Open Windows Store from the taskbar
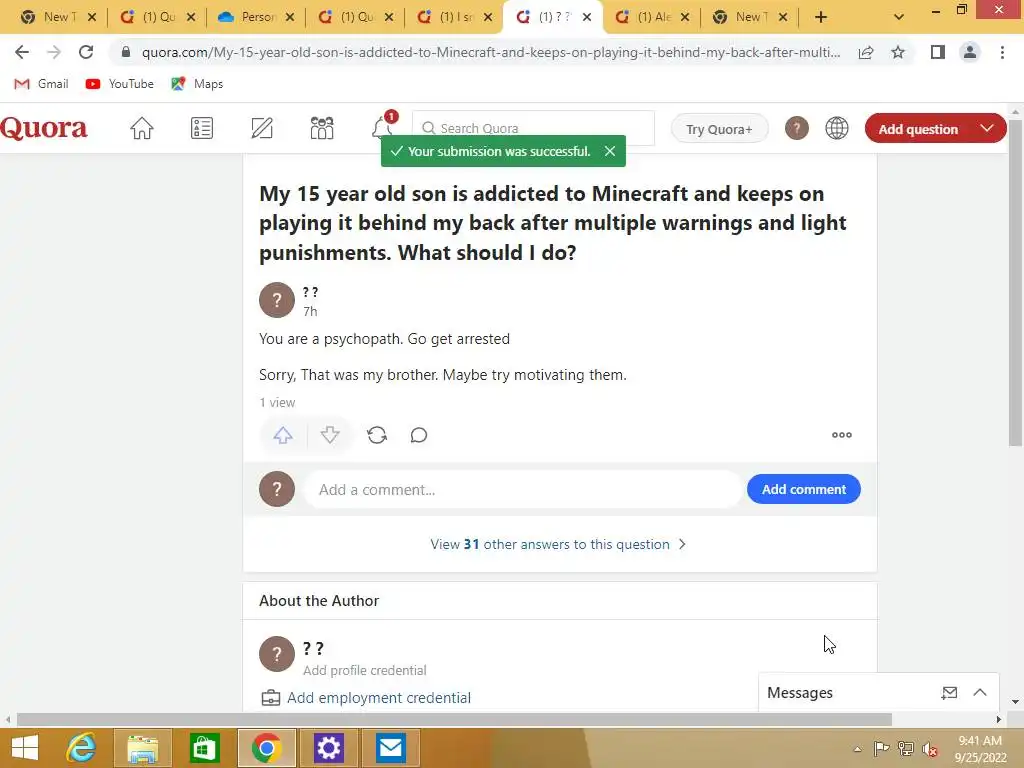This screenshot has width=1024, height=768. [204, 748]
